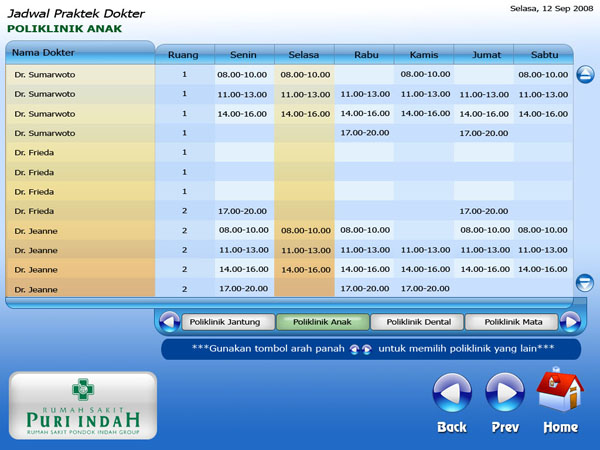Go to Home via house icon
This screenshot has width=600, height=450.
(560, 392)
